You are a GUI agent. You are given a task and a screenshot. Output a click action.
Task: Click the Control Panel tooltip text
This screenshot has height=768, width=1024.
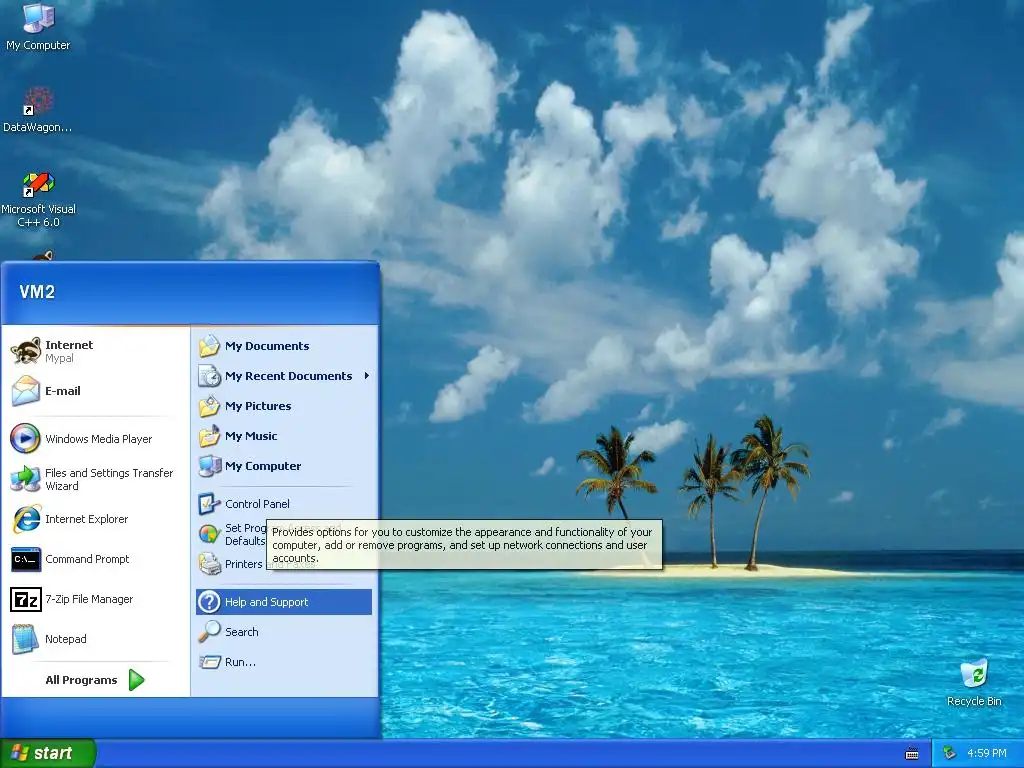(464, 545)
